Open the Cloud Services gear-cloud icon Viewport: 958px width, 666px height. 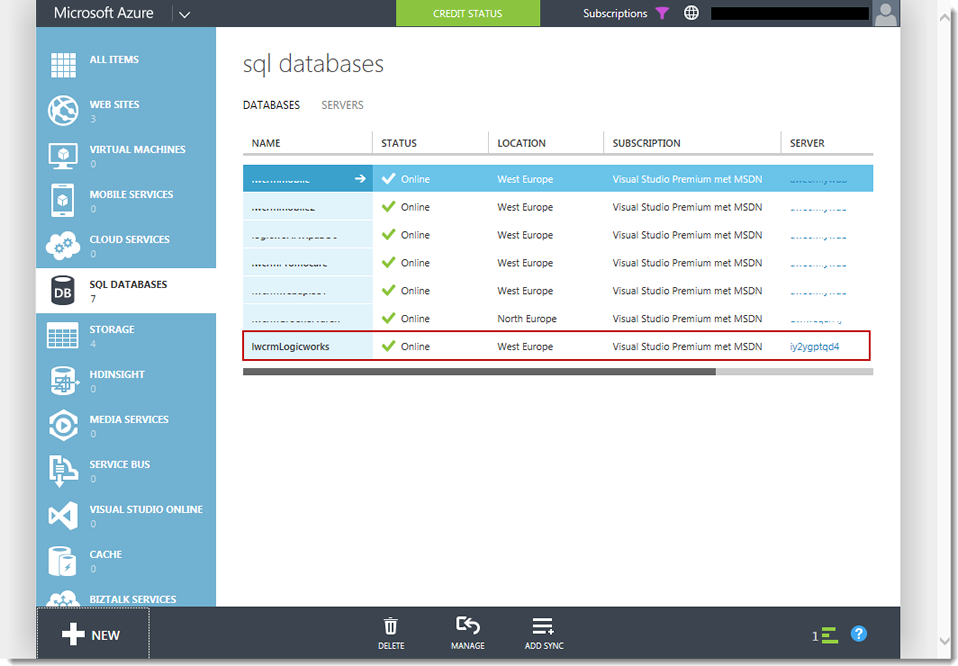coord(63,246)
